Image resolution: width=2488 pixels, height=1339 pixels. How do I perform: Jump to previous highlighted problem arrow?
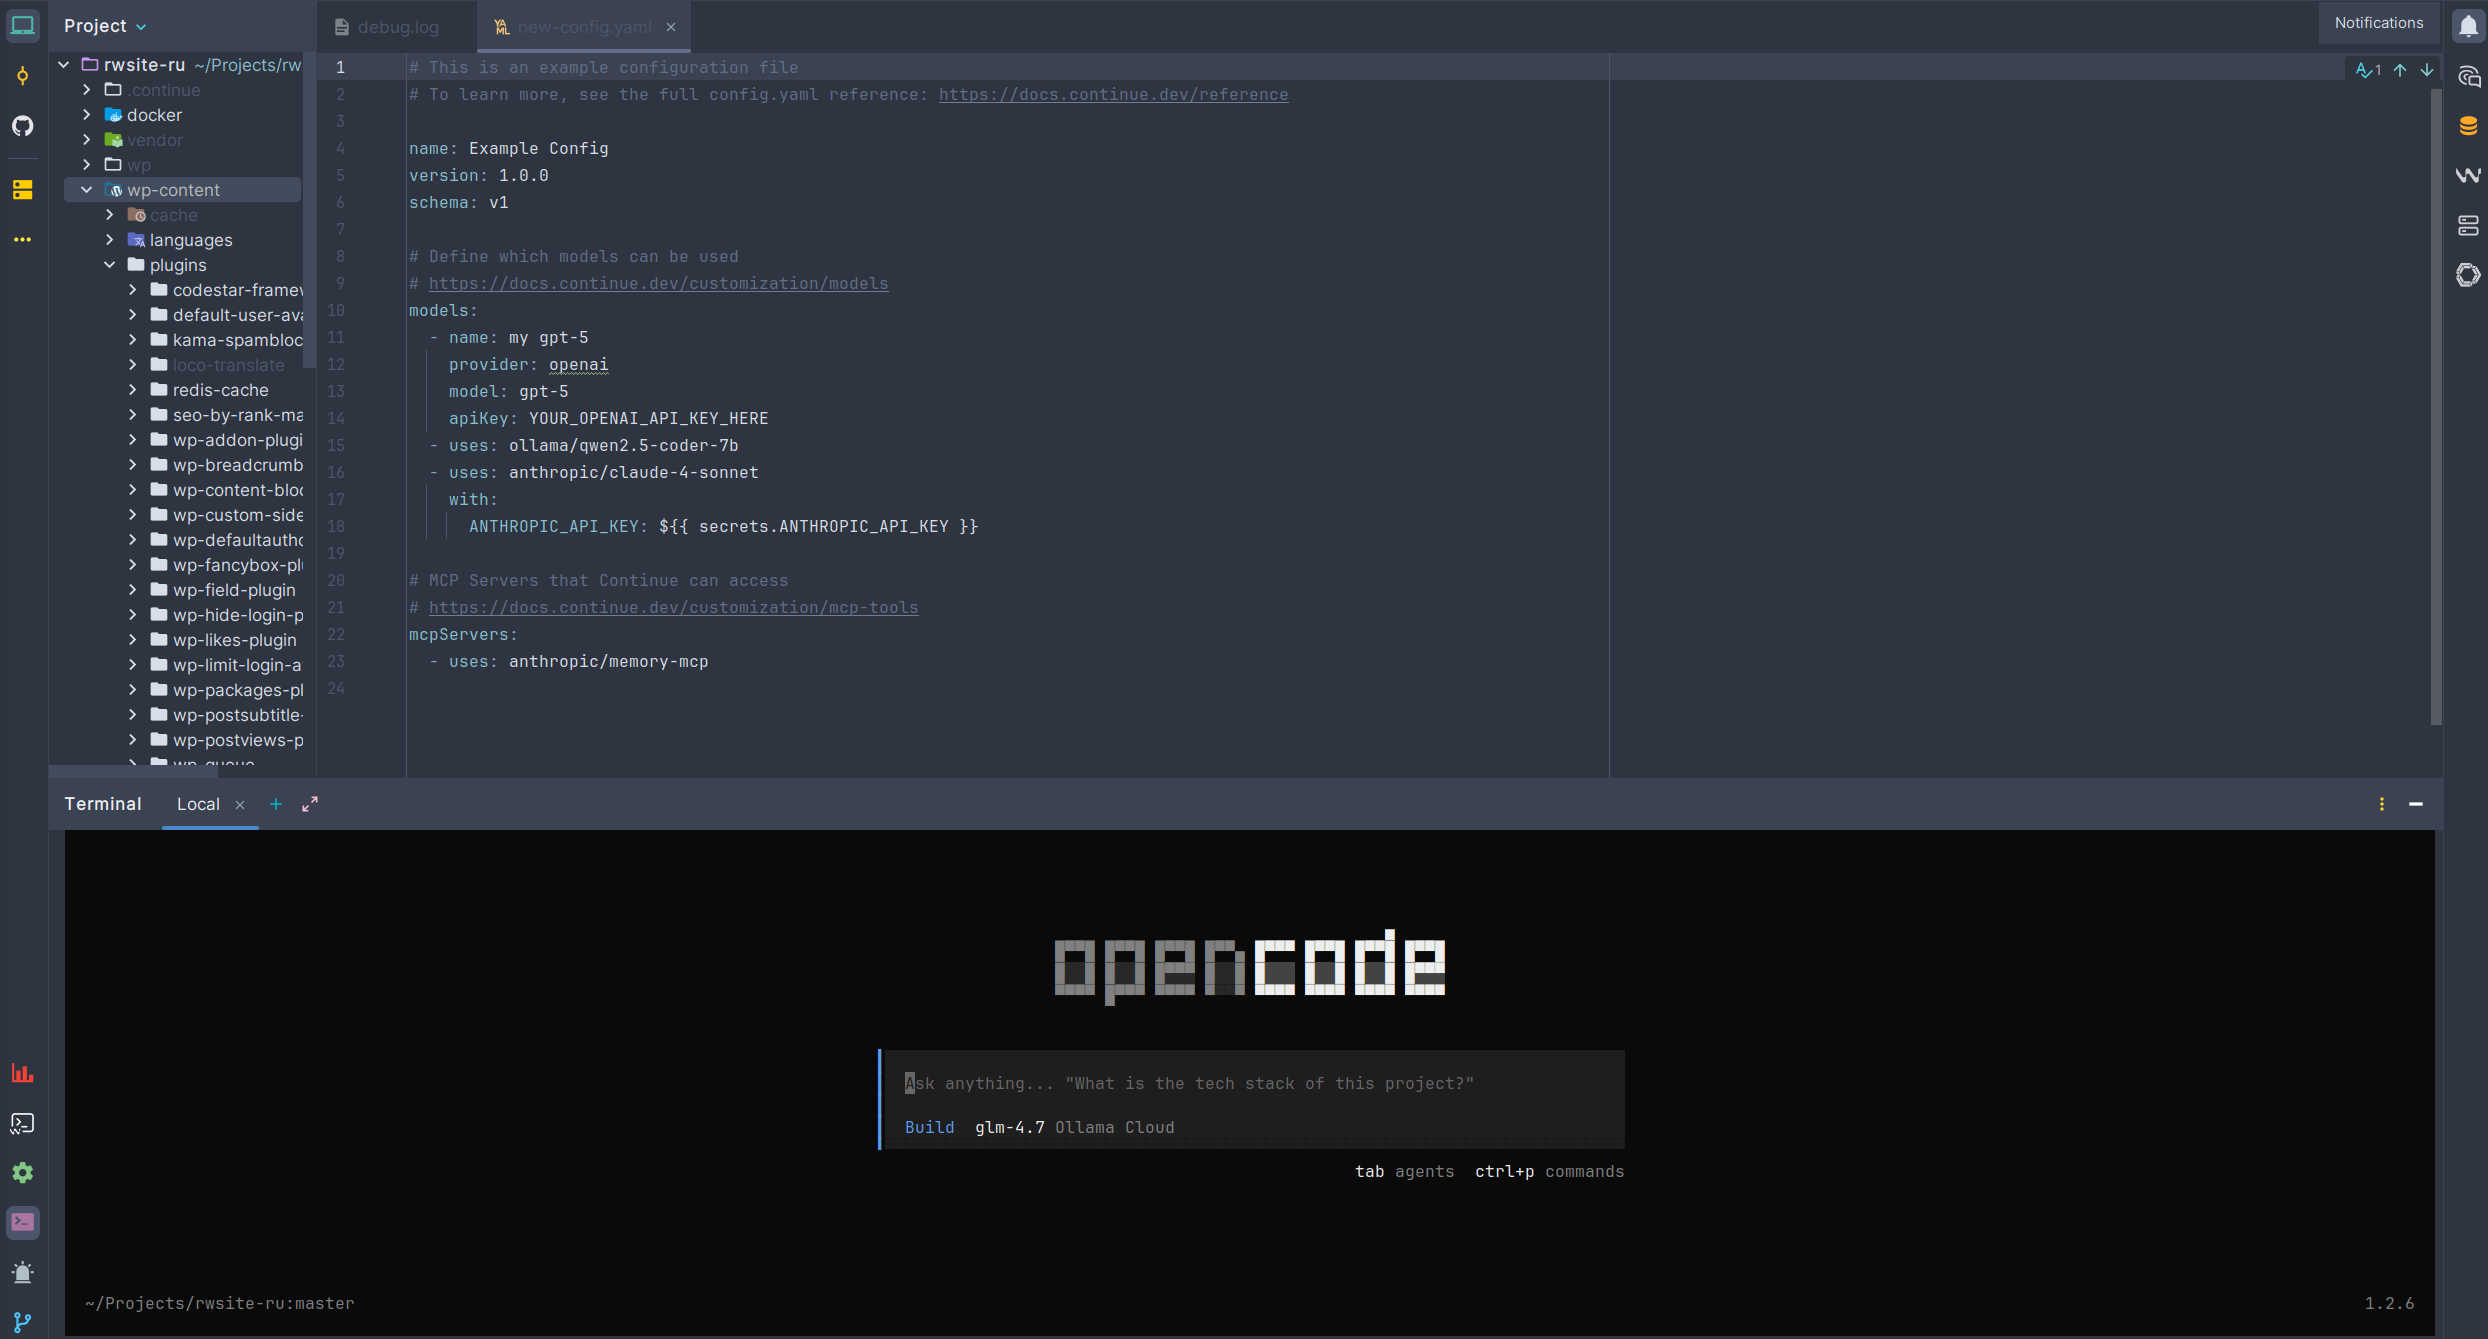(2400, 70)
